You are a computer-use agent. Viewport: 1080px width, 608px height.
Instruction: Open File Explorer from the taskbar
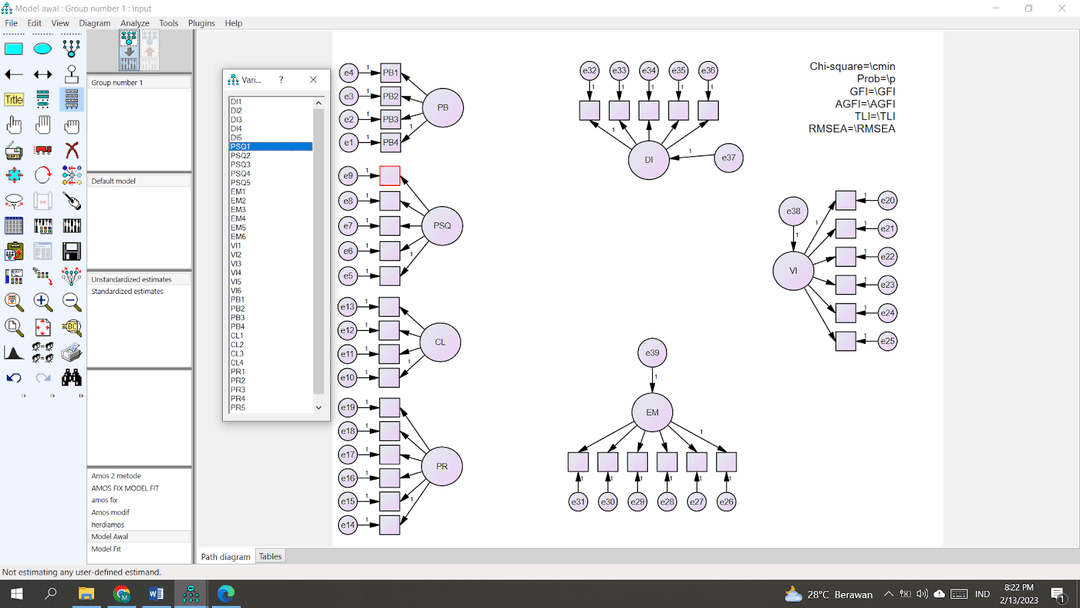coord(86,594)
